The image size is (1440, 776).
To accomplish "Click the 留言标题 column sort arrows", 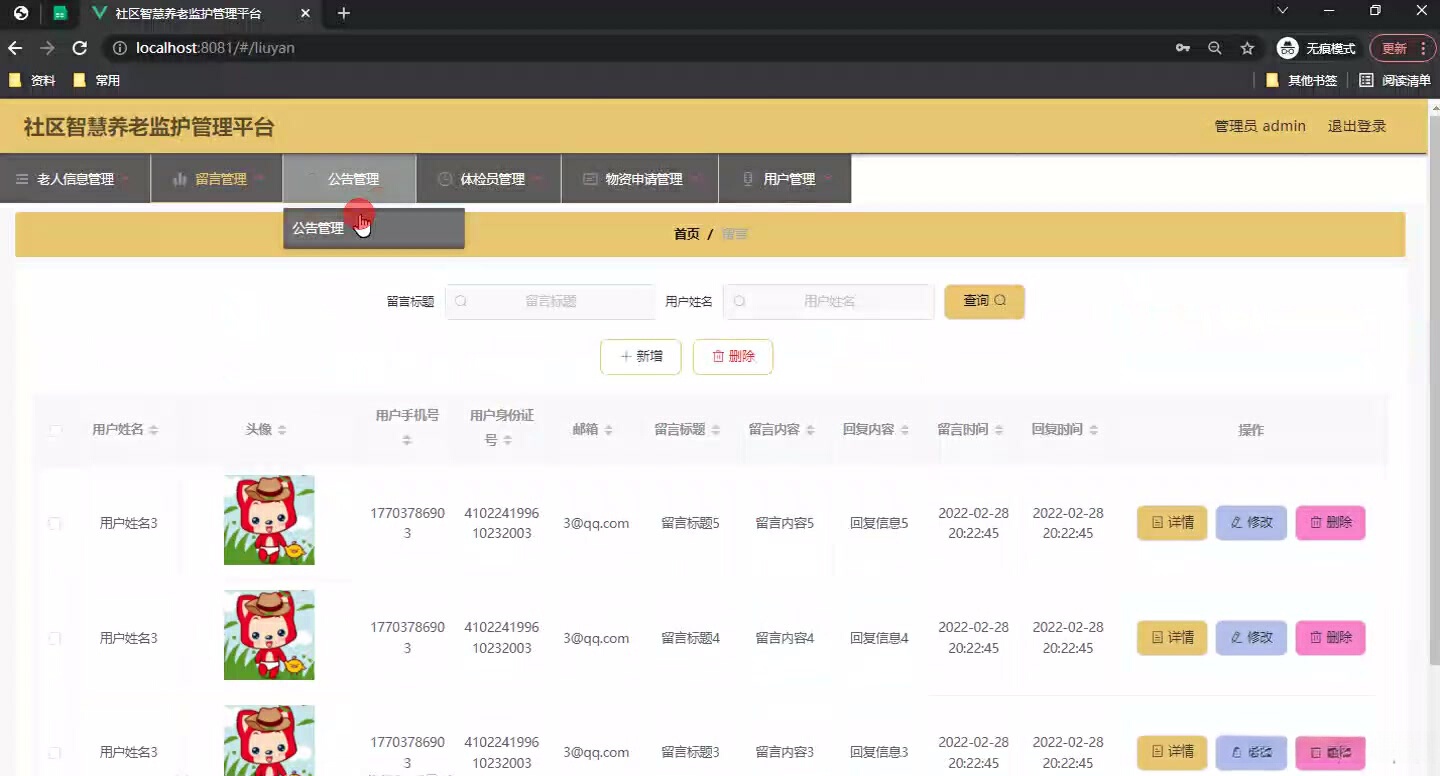I will [x=715, y=430].
